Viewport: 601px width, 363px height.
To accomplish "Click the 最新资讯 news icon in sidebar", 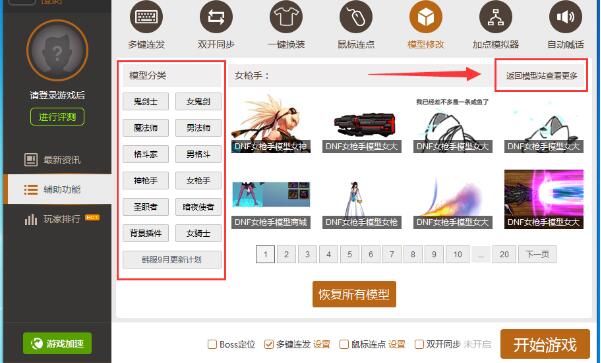I will tap(31, 159).
